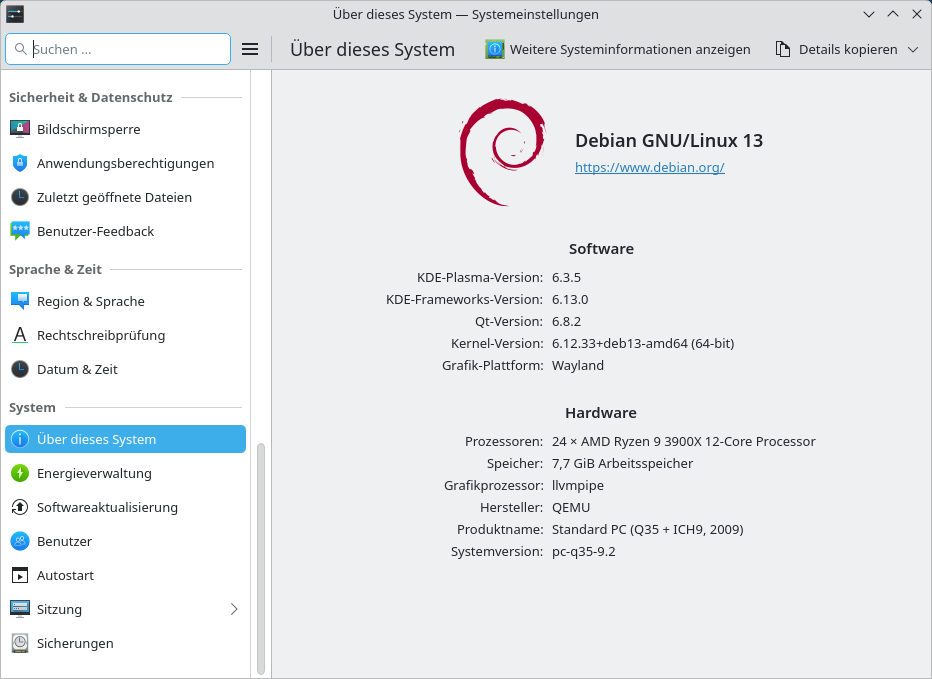Focus the Suchen search field
Image resolution: width=932 pixels, height=679 pixels.
click(x=128, y=49)
